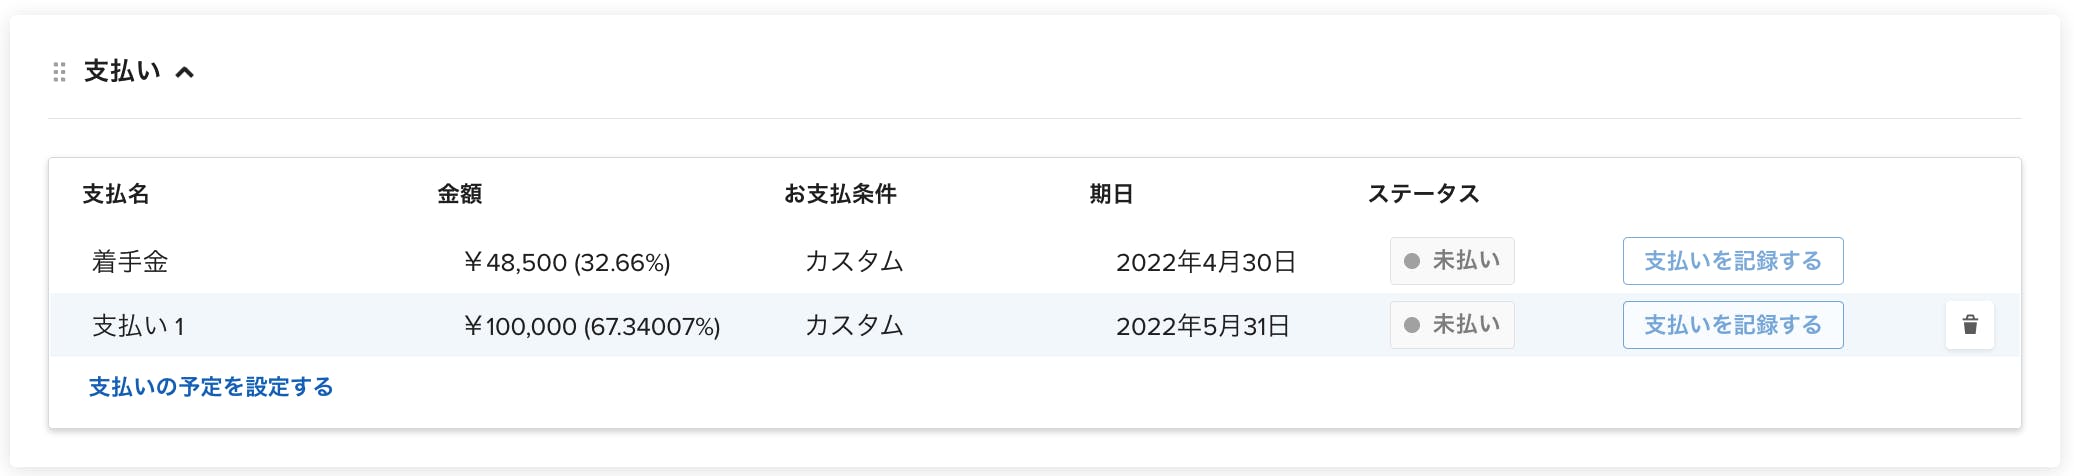Click カスタム terms in 着手金 row

pyautogui.click(x=854, y=262)
